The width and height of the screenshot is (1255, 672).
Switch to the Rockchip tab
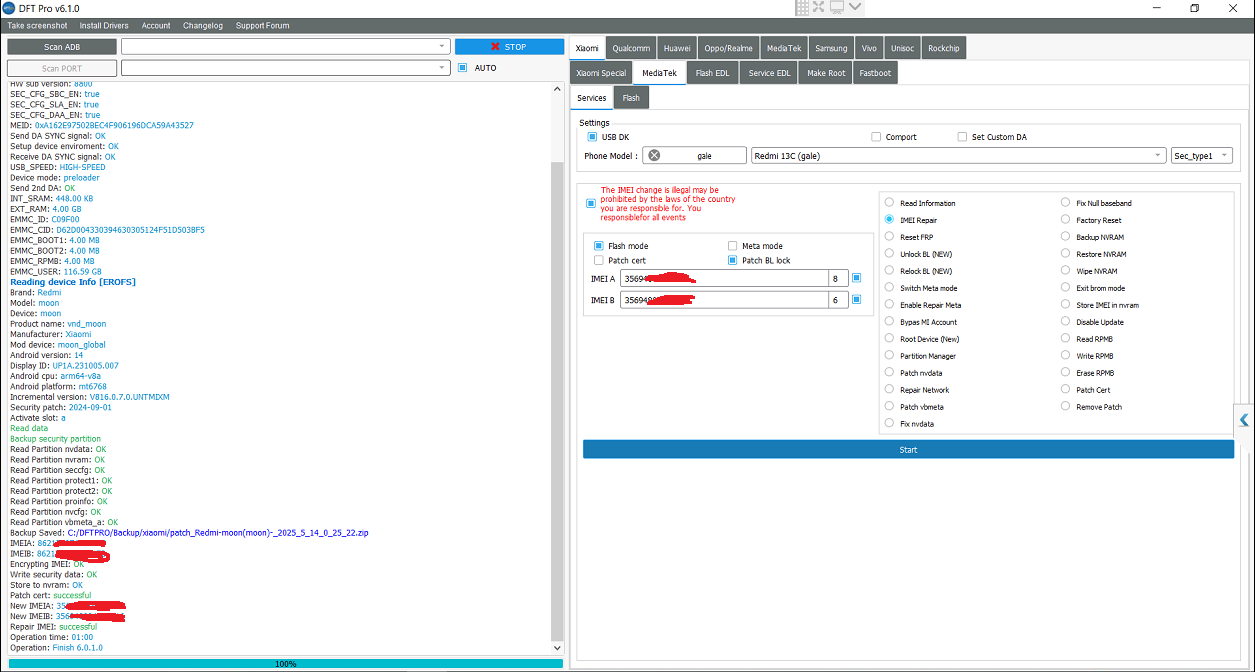click(x=943, y=48)
